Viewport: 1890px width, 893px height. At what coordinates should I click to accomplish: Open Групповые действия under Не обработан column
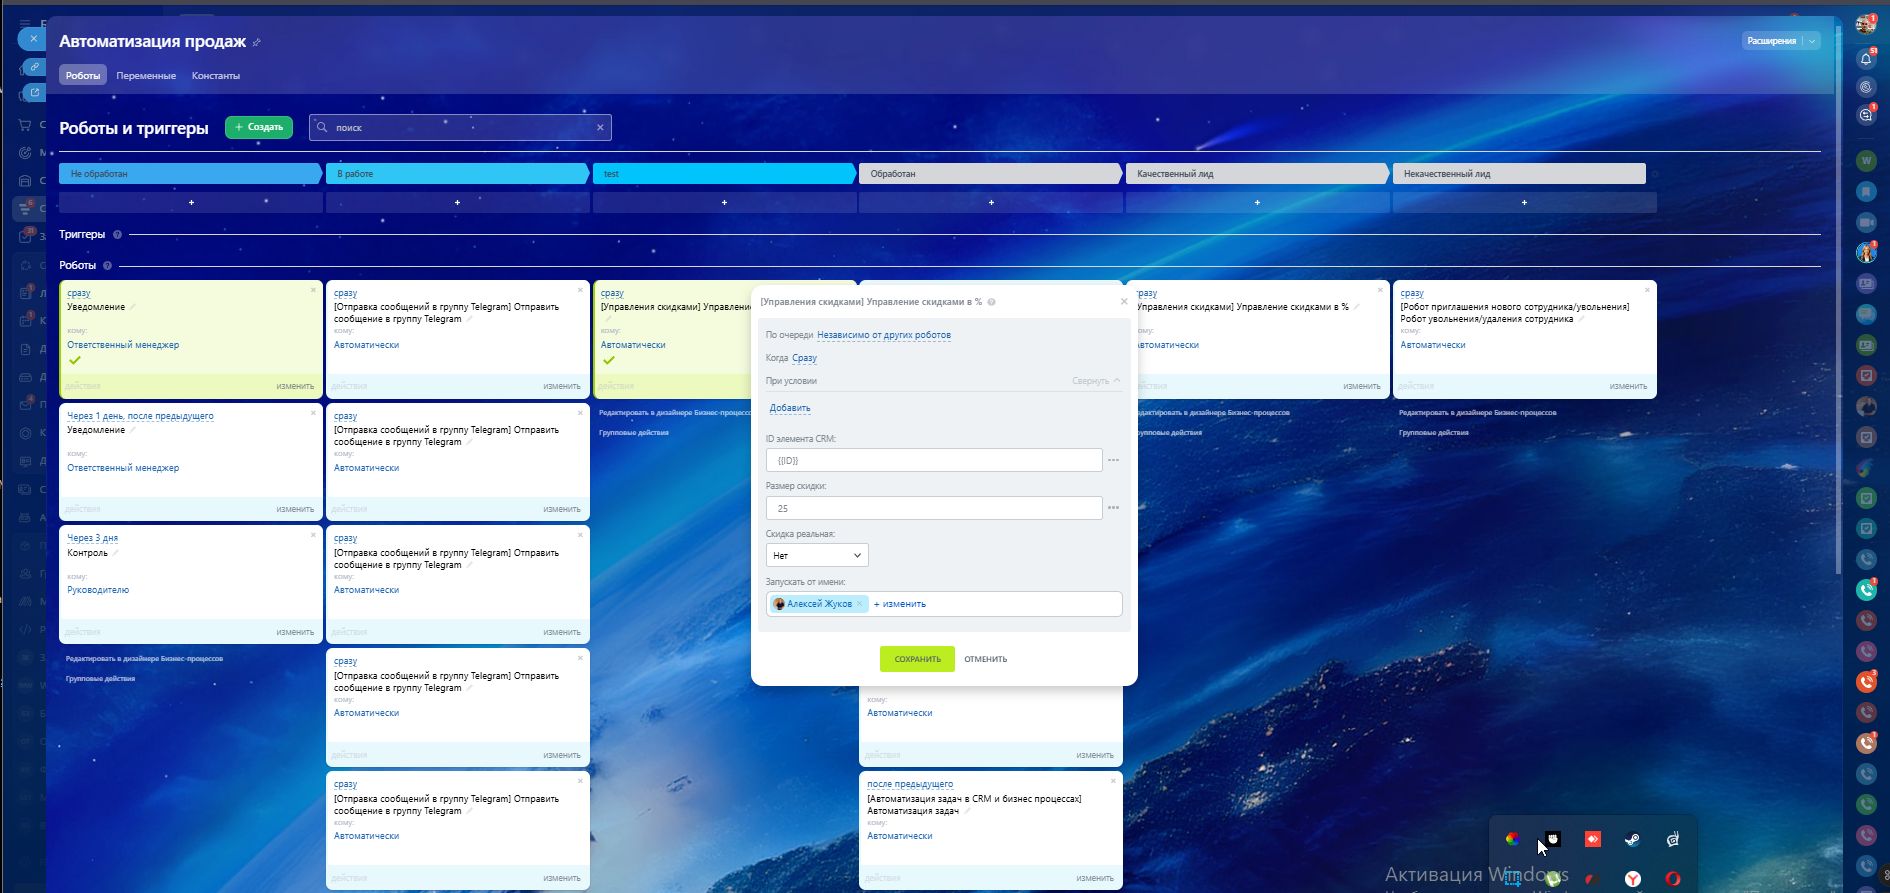click(100, 679)
